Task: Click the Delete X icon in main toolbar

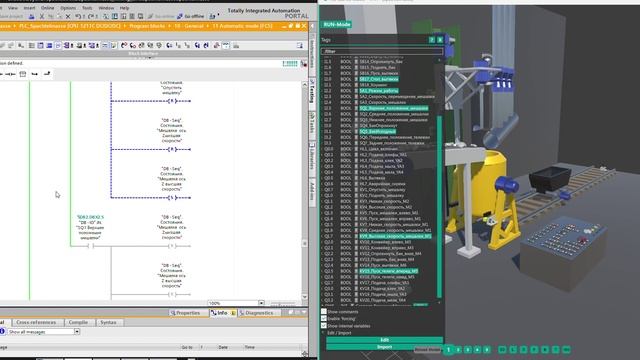Action: click(68, 17)
